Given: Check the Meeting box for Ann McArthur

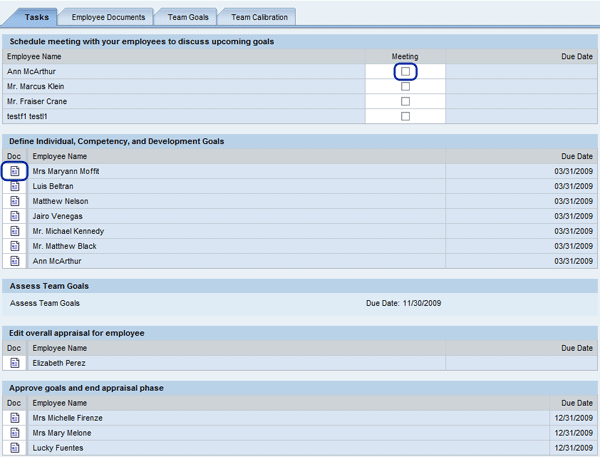Looking at the screenshot, I should (x=405, y=72).
